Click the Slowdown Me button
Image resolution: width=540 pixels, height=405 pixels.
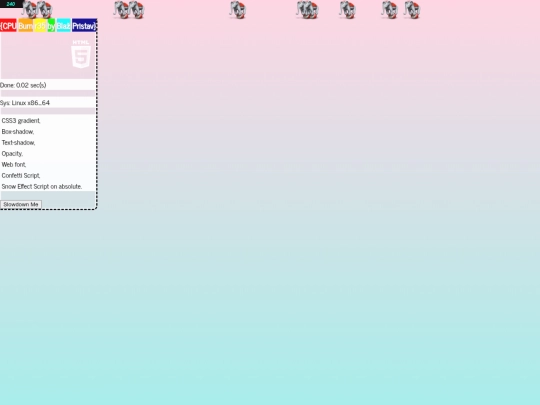21,204
